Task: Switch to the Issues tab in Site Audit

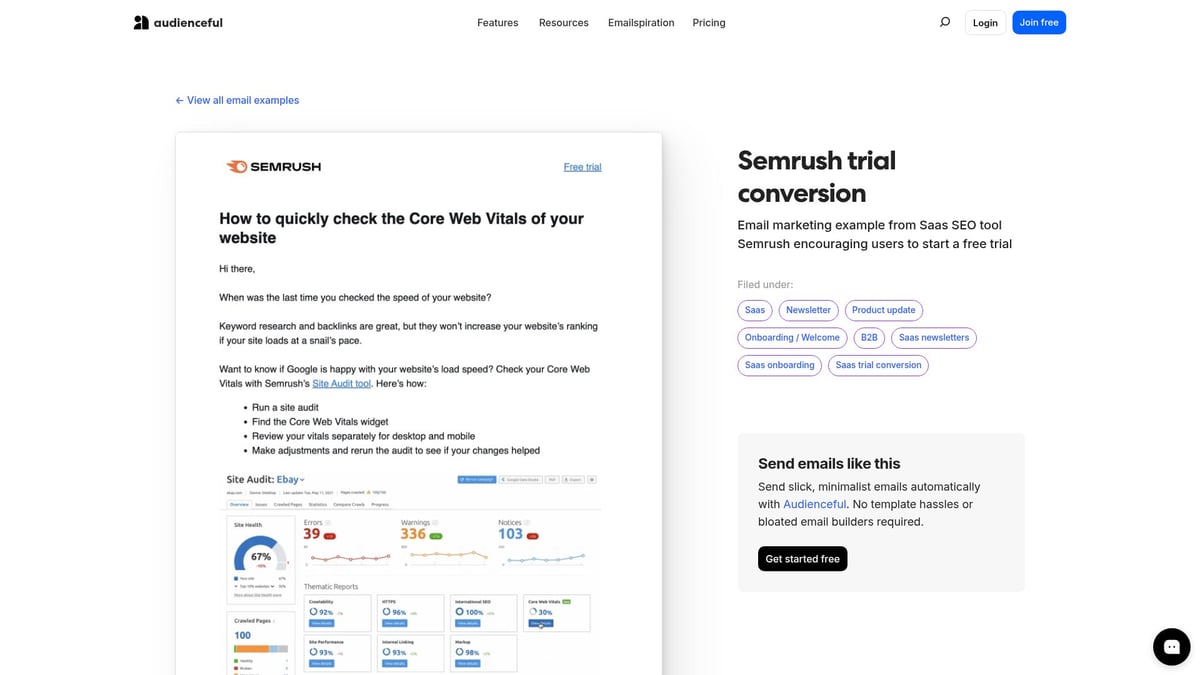Action: 261,504
